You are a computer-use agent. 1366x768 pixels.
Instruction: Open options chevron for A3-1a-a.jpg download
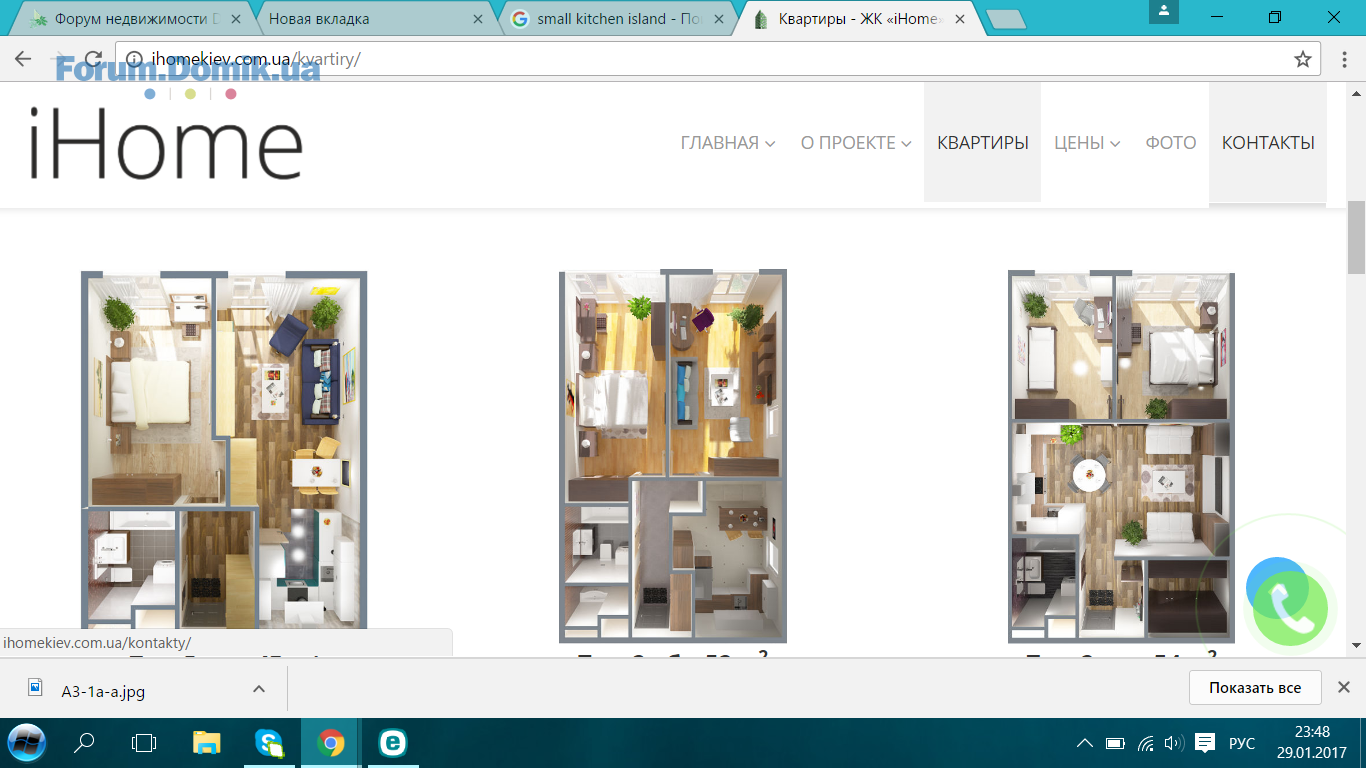[258, 689]
